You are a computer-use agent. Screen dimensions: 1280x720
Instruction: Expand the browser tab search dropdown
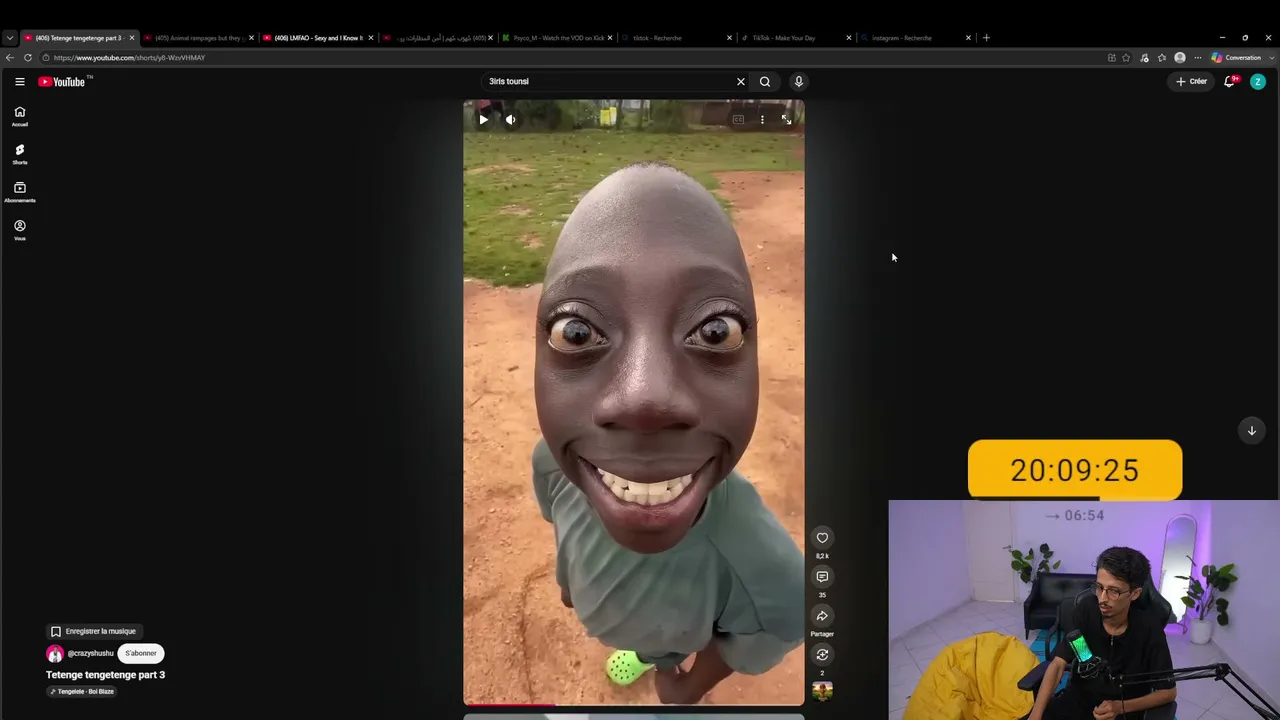10,38
